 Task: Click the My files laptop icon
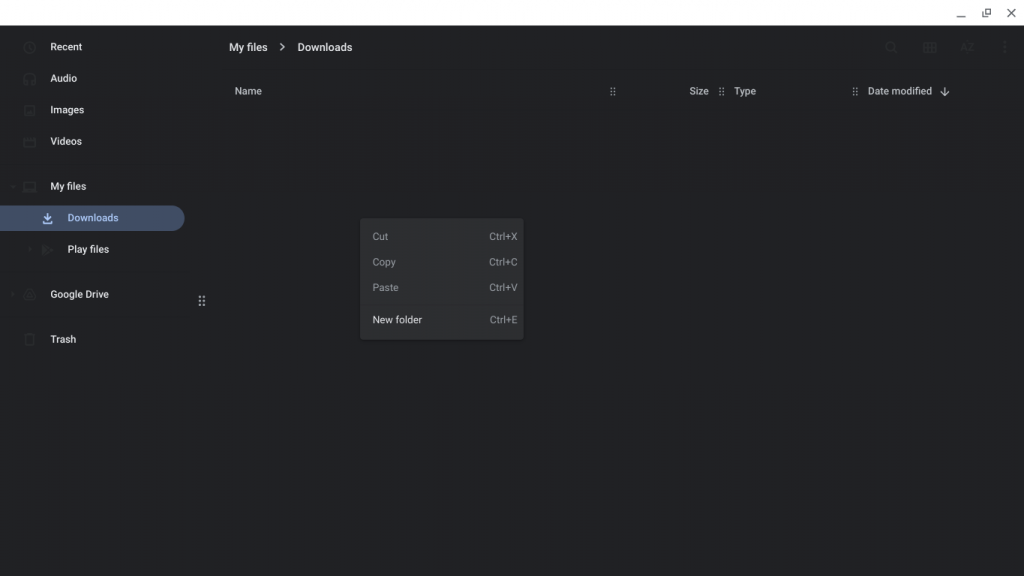29,187
